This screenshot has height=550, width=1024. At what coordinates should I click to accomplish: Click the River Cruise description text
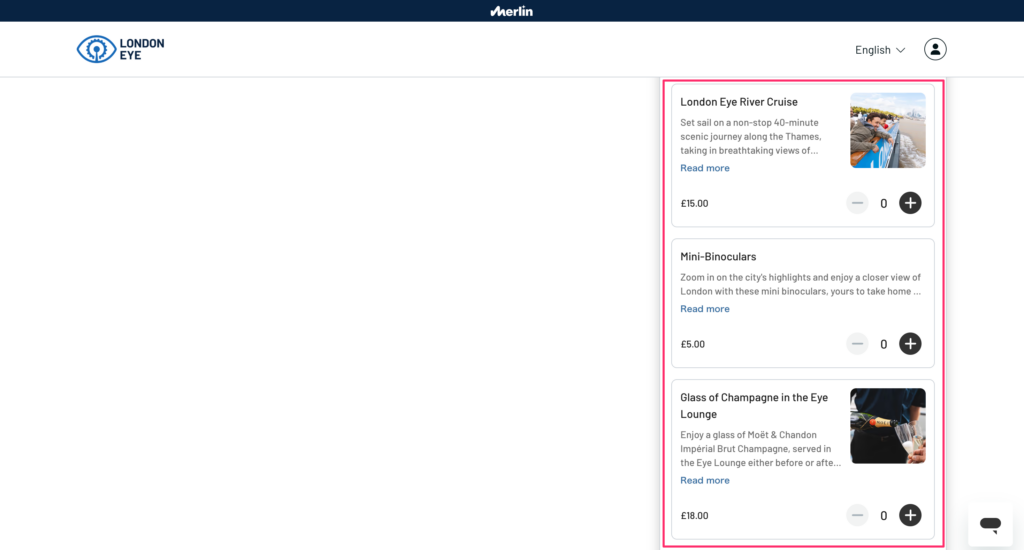751,137
